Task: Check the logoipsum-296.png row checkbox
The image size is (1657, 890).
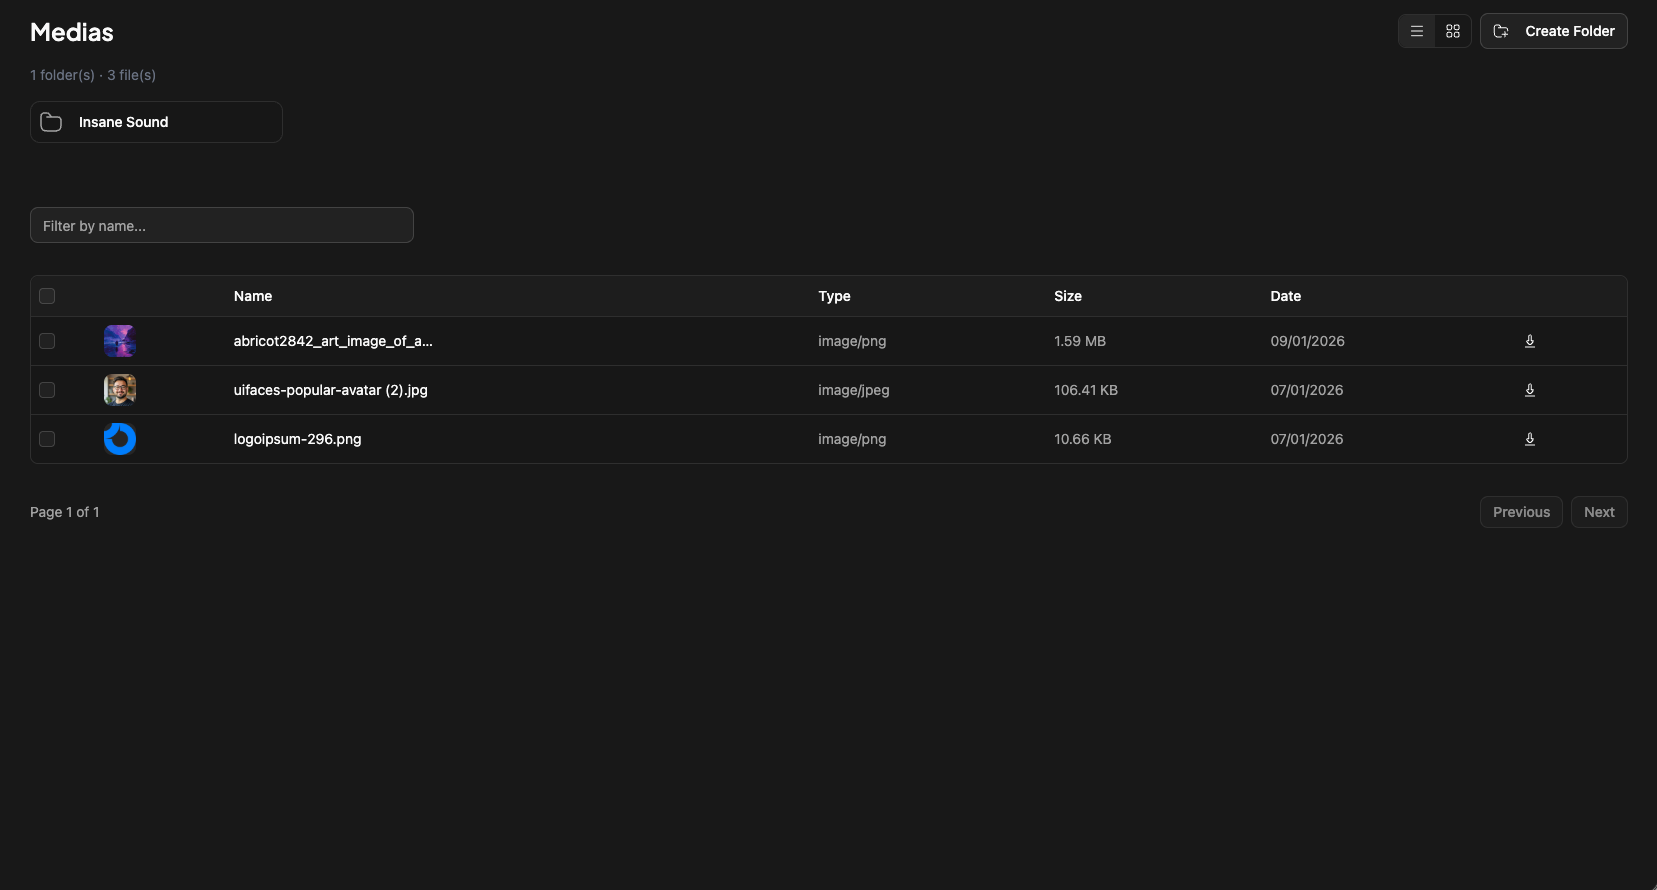Action: point(47,439)
